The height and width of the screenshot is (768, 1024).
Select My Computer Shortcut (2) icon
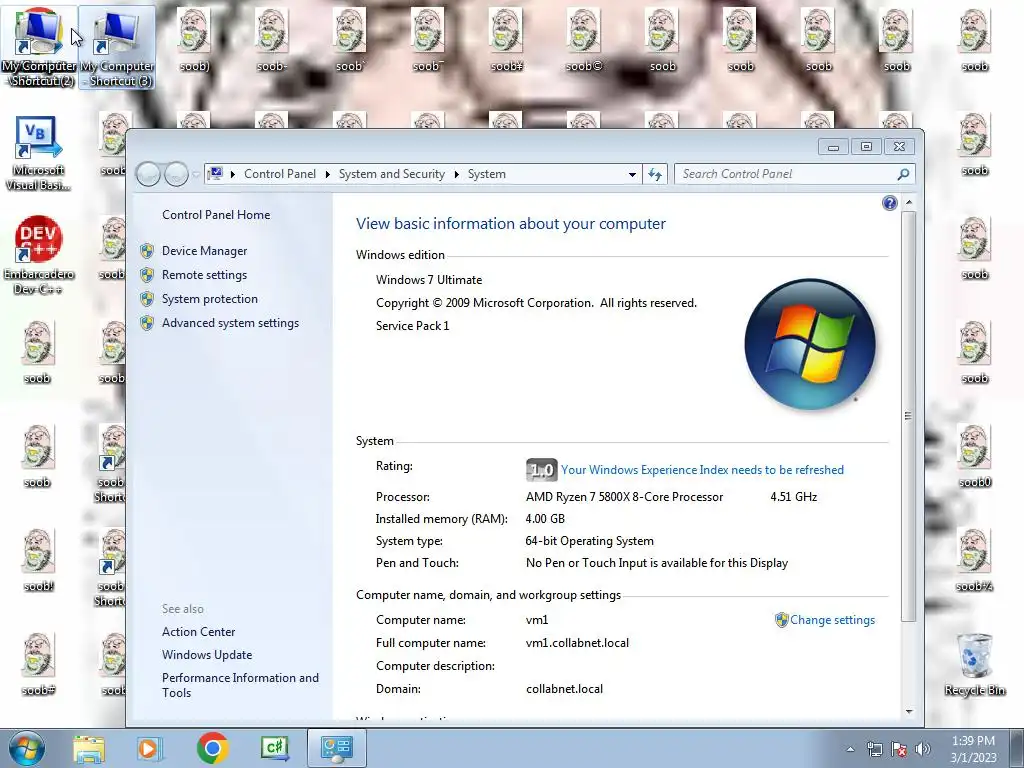(39, 47)
